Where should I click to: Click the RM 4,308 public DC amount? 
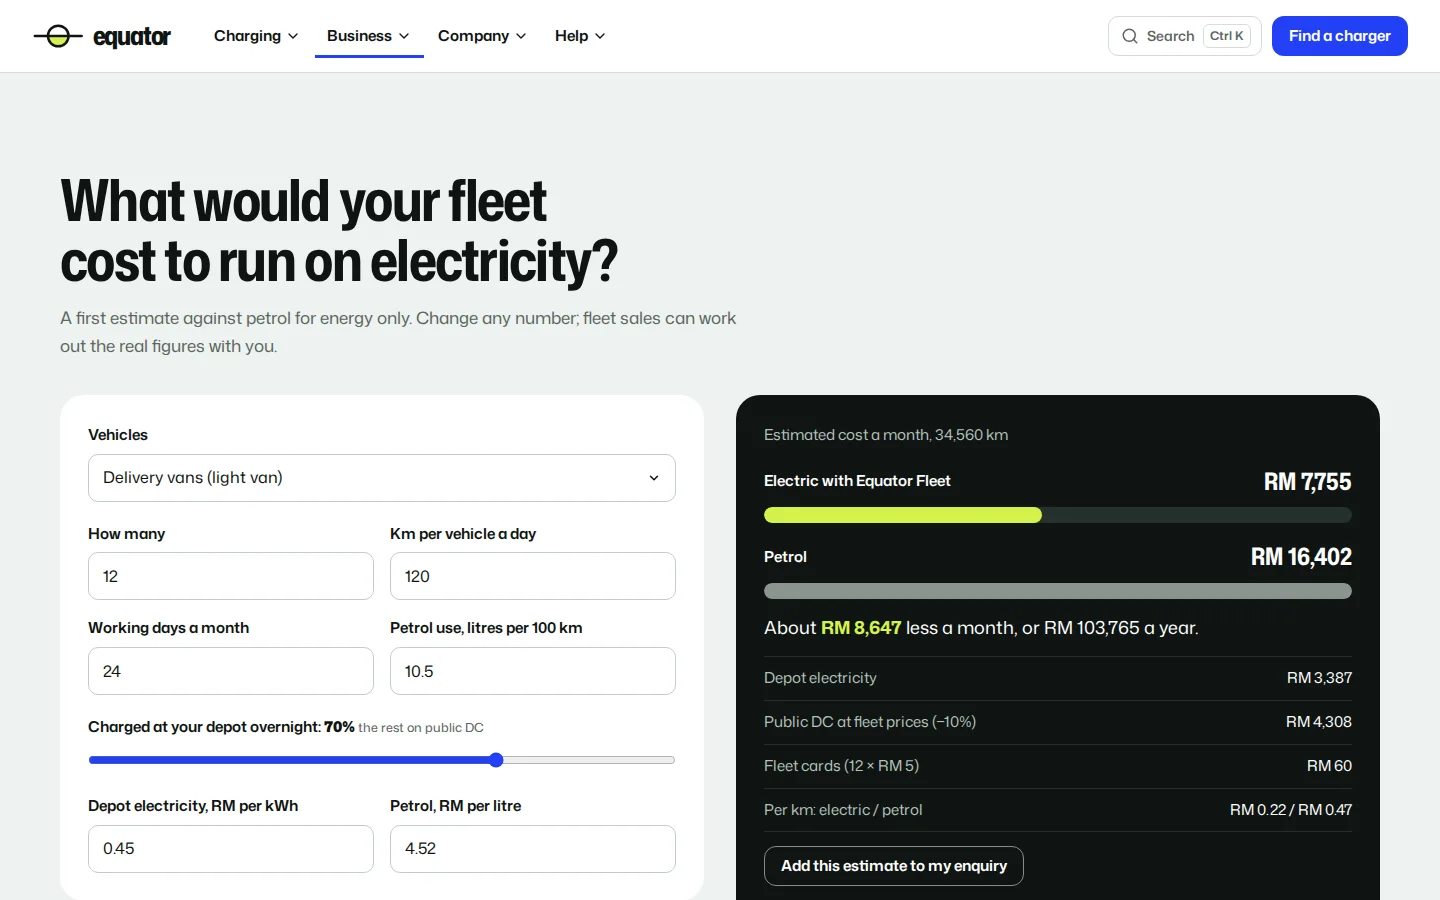click(x=1318, y=722)
